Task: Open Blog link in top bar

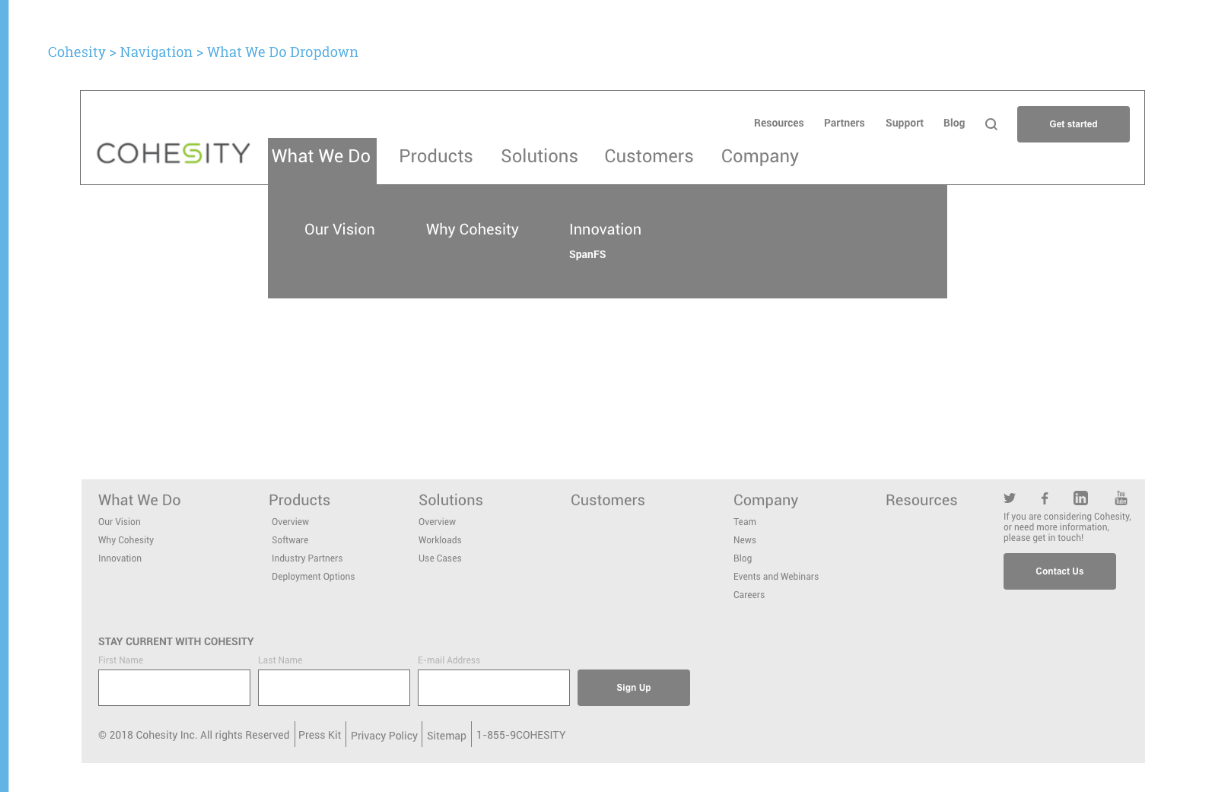Action: click(954, 123)
